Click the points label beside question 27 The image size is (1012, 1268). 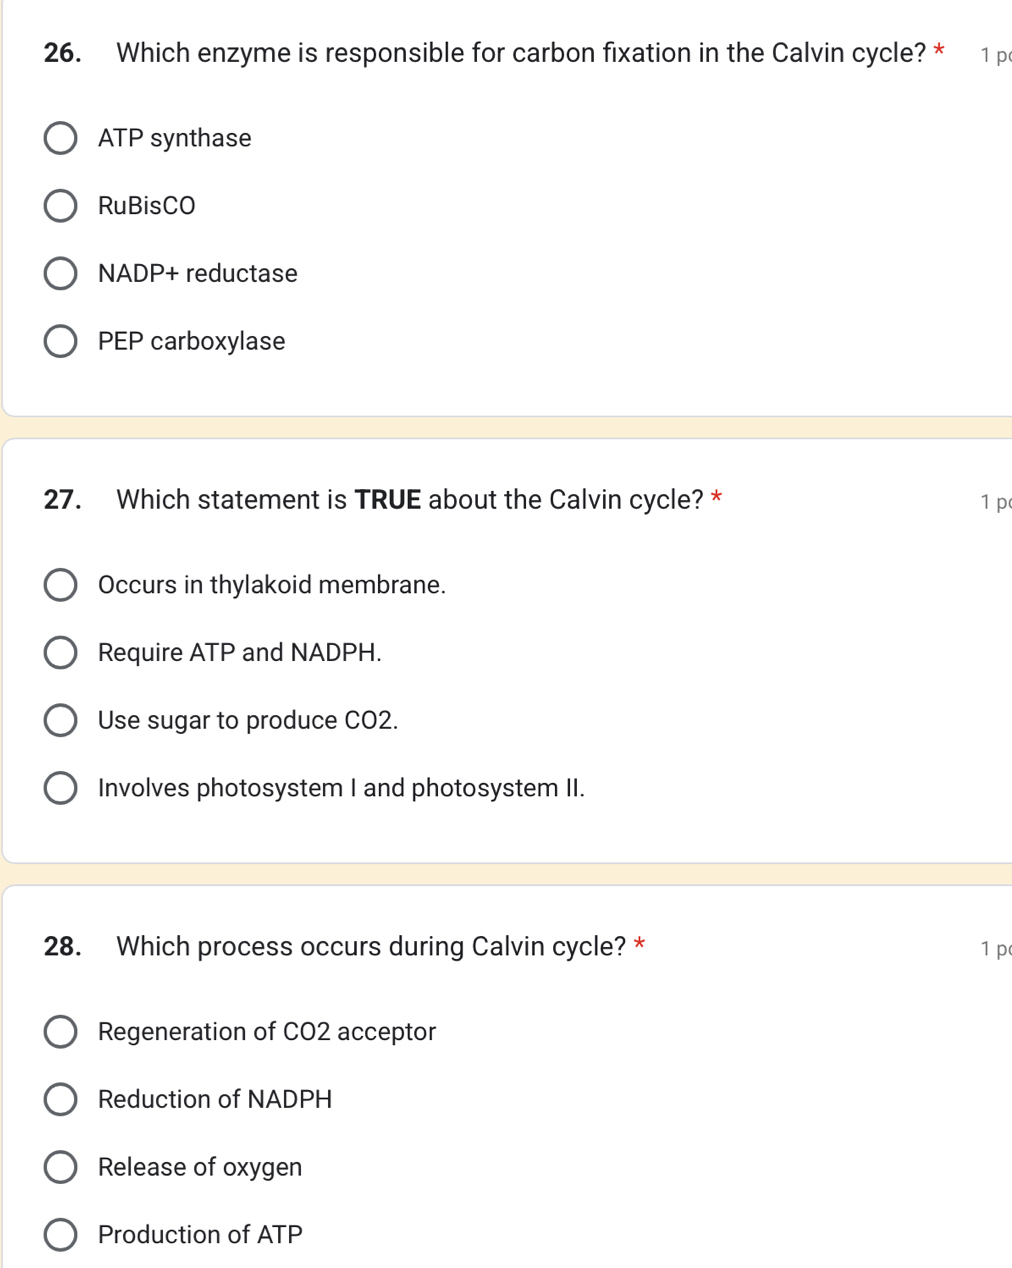coord(996,501)
